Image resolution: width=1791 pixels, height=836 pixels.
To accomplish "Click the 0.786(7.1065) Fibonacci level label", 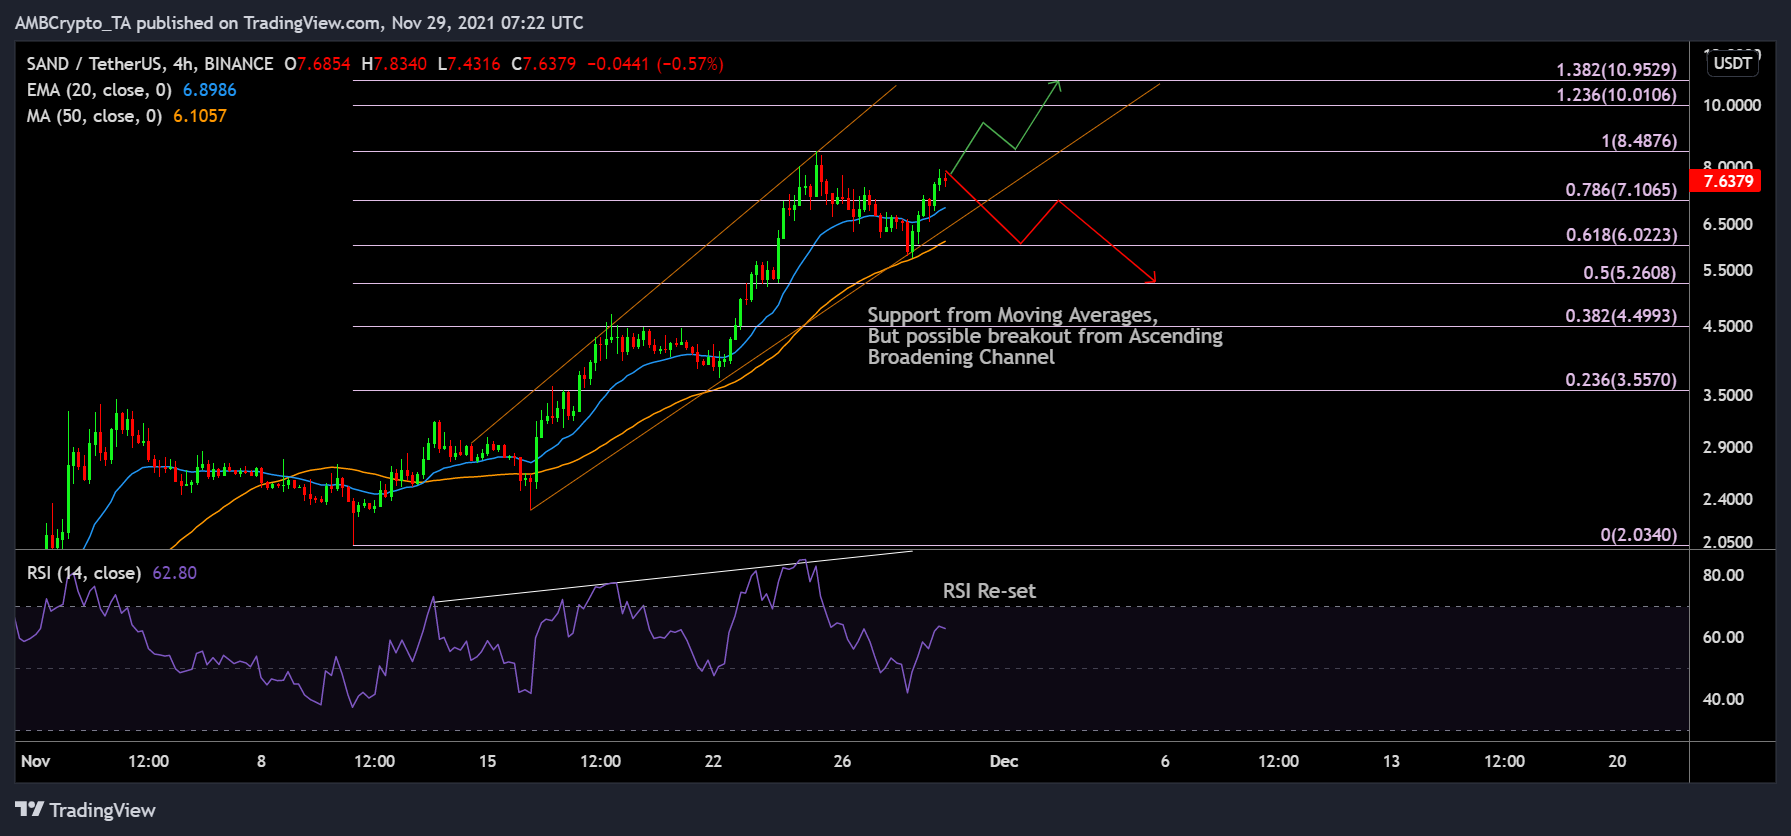I will (1621, 190).
